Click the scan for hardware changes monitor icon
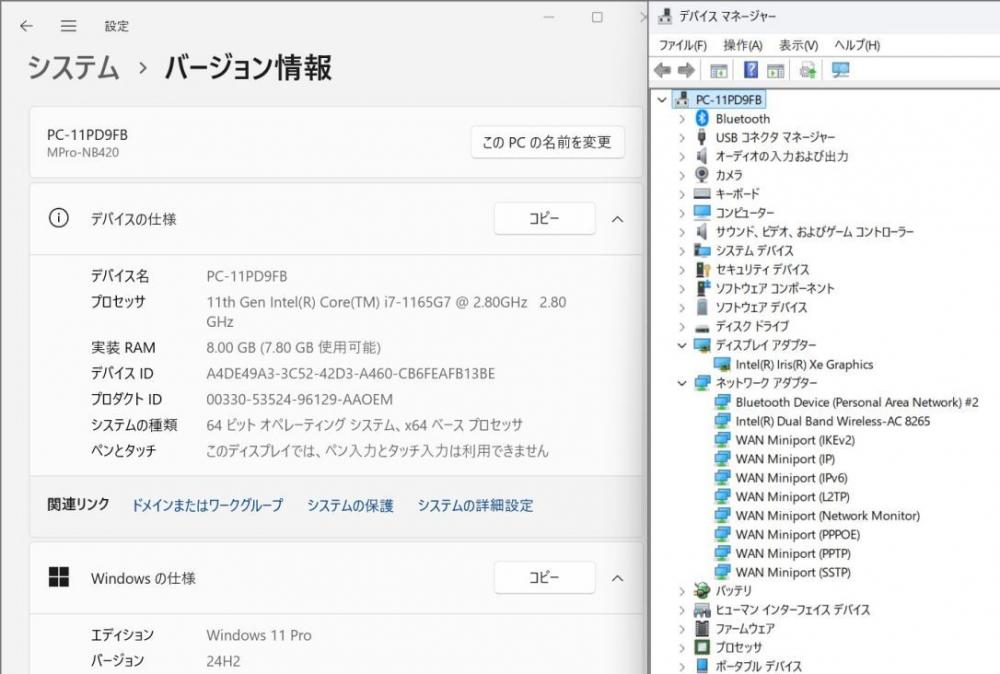 841,70
